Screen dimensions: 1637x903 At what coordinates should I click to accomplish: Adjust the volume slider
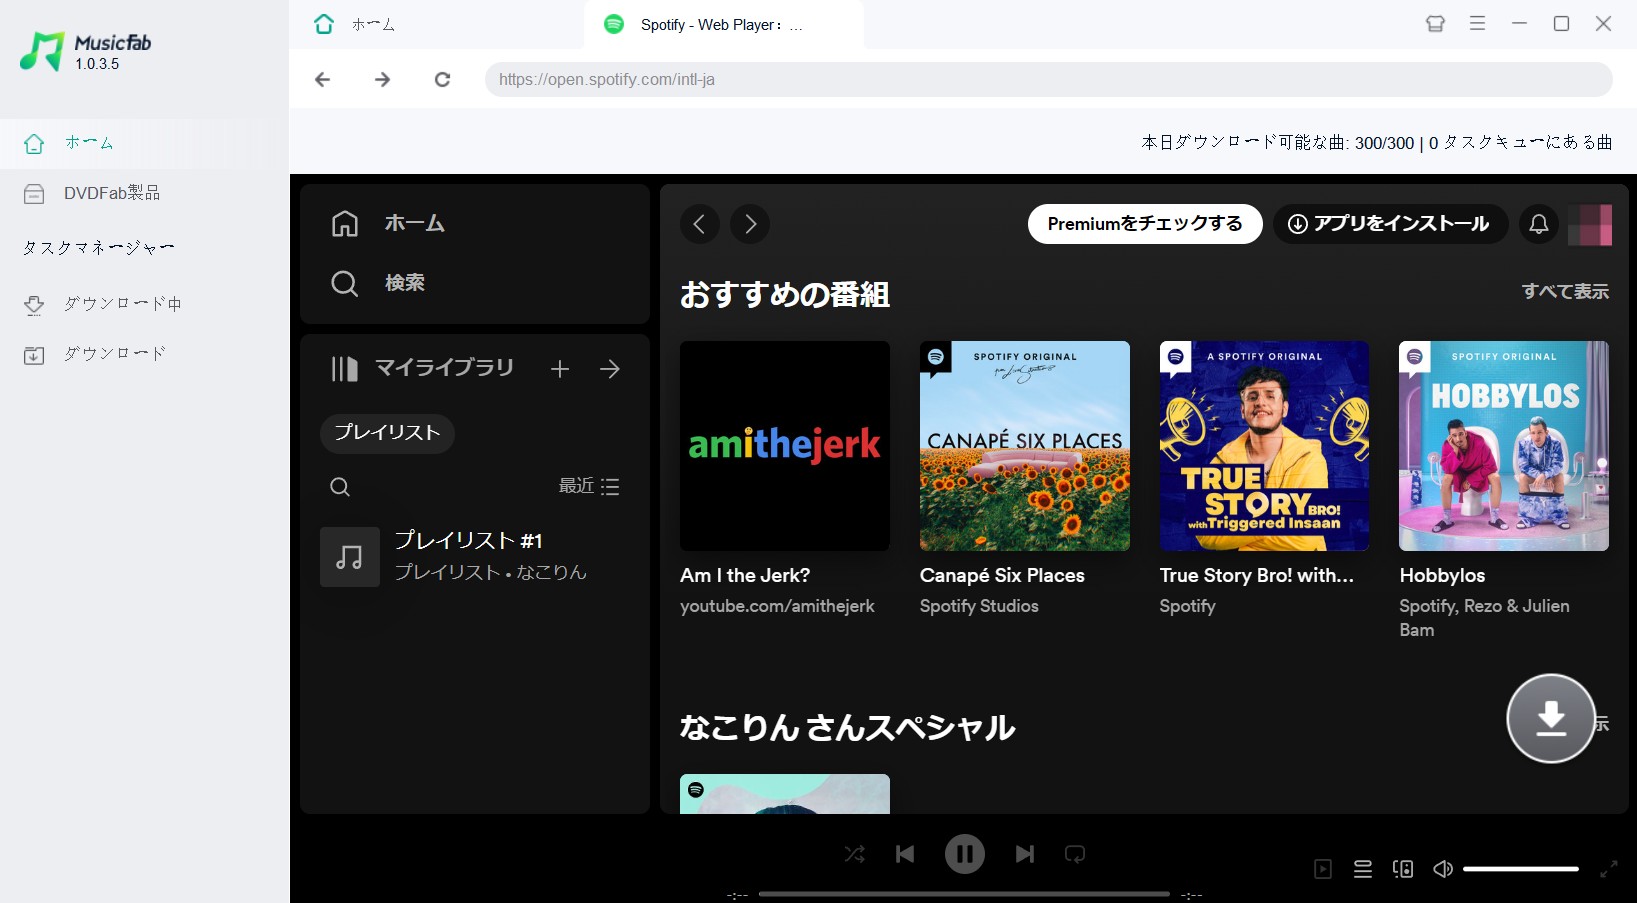1521,869
